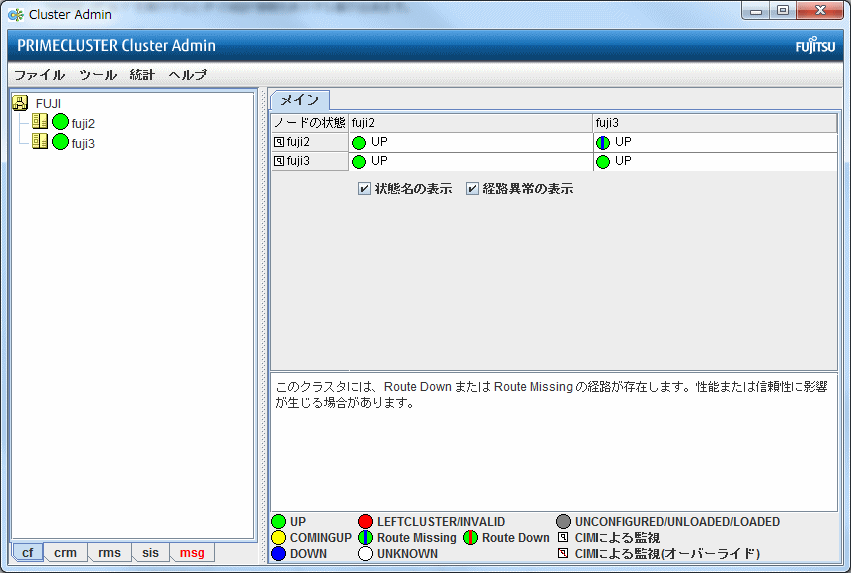Open the ツール menu
Image resolution: width=851 pixels, height=573 pixels.
(x=98, y=75)
